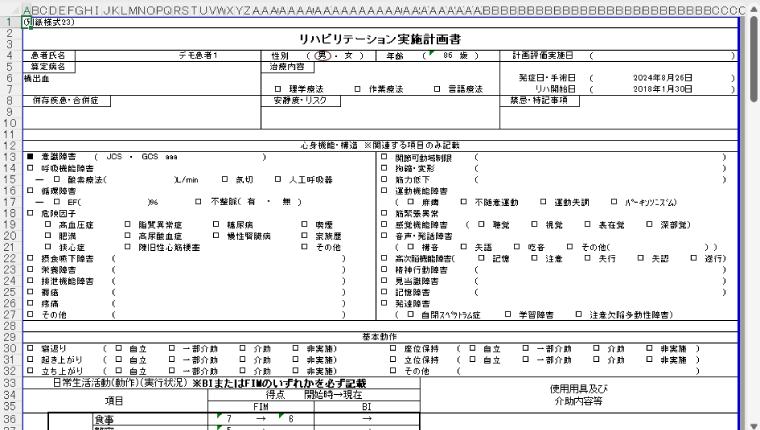
Task: Click the 食事 row label
Action: pyautogui.click(x=104, y=419)
